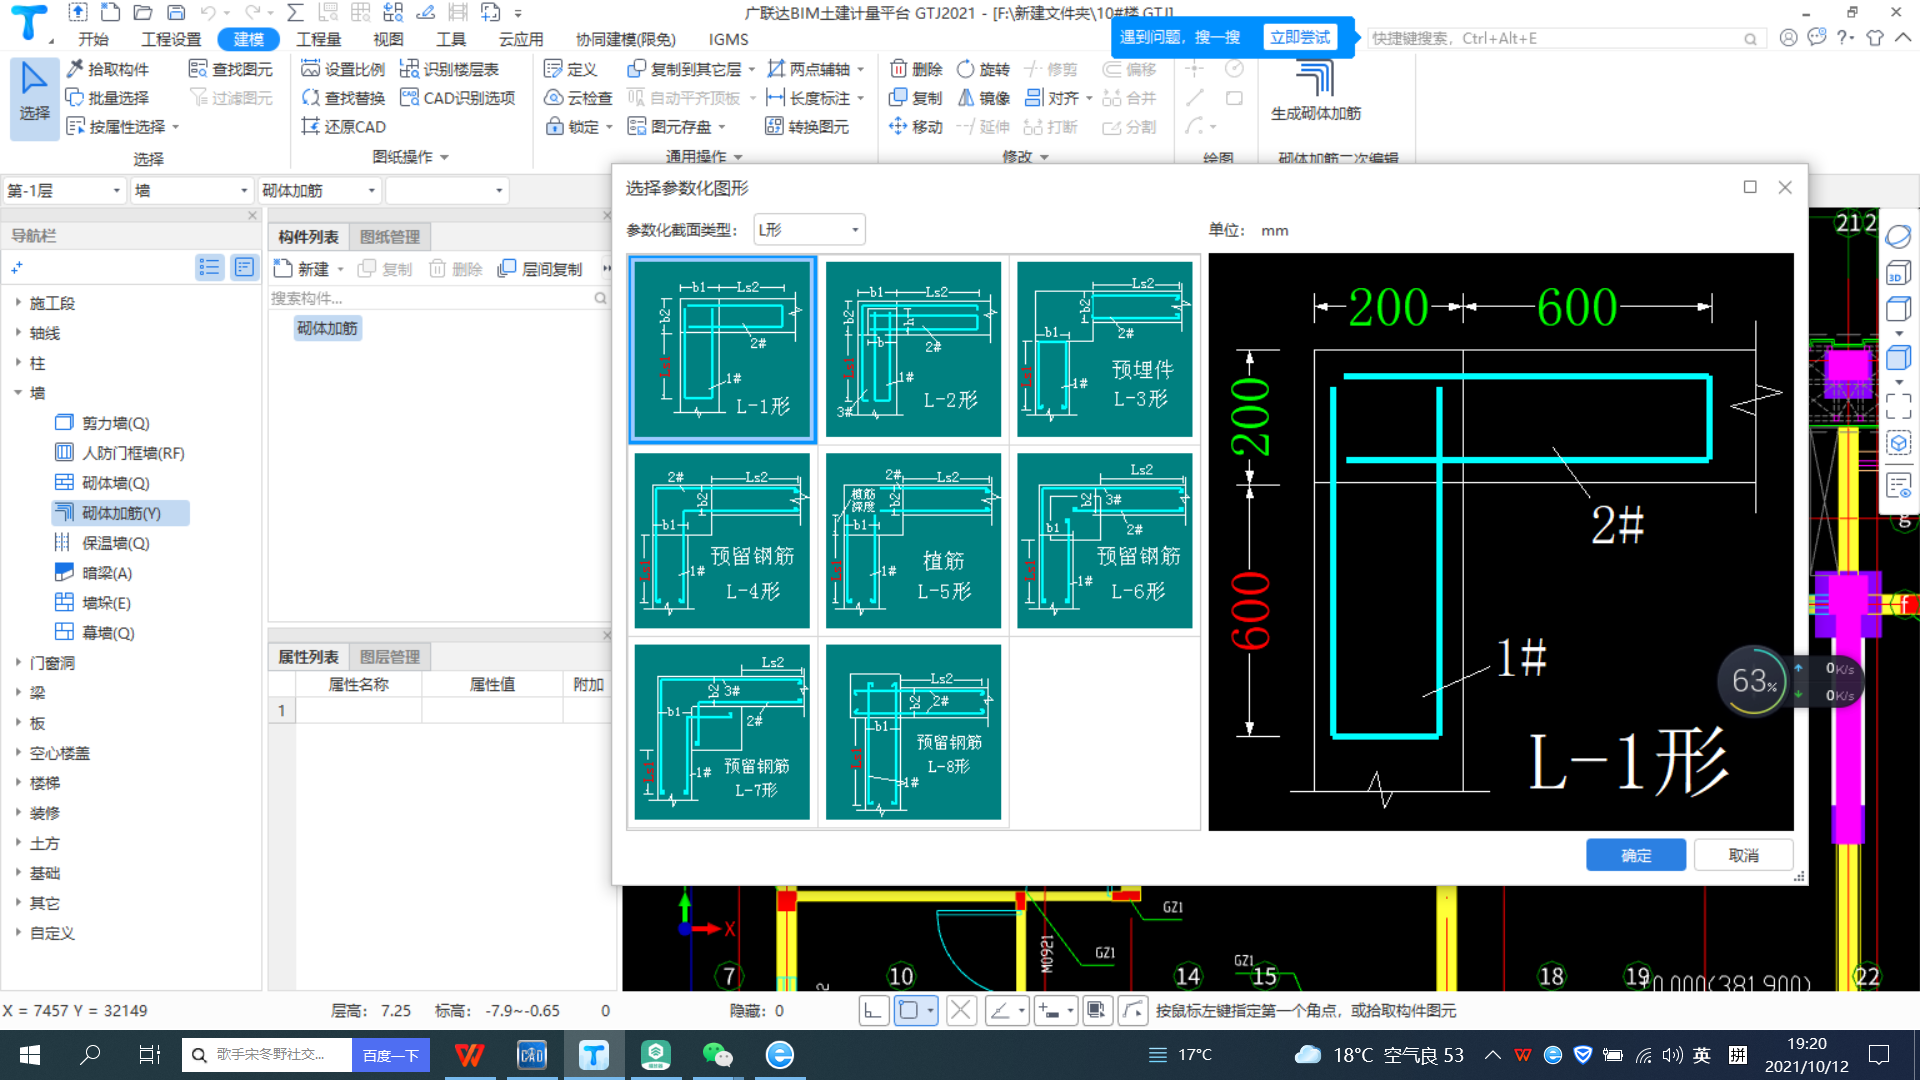Open Windows Start menu
1920x1080 pixels.
pos(30,1055)
